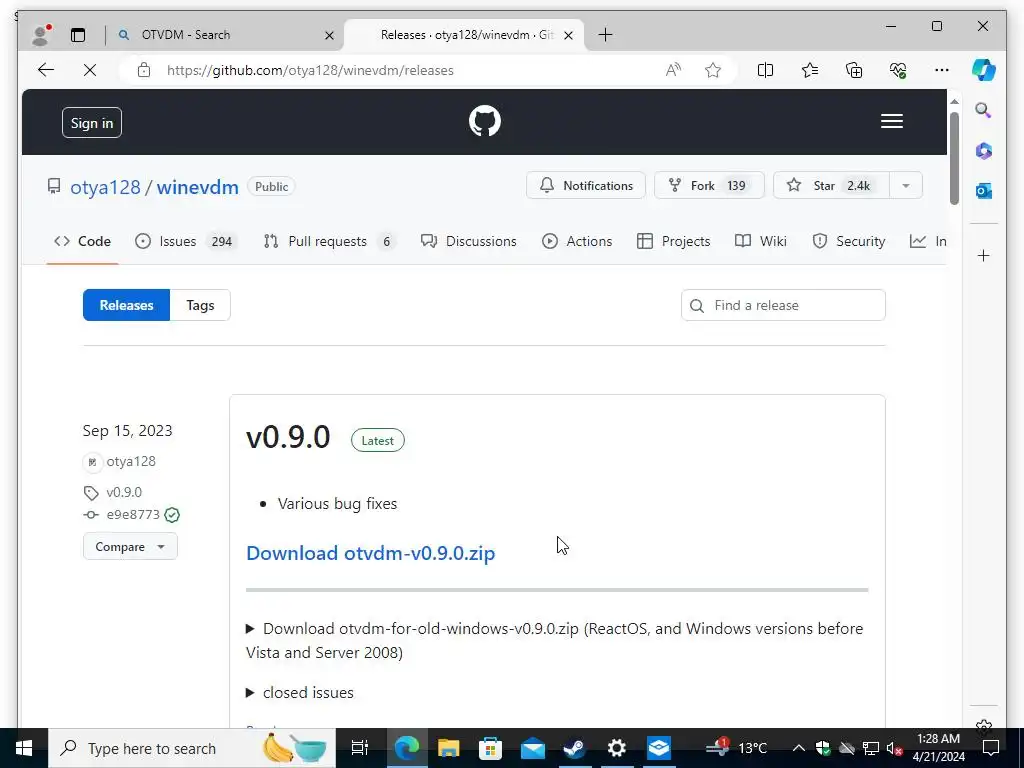Image resolution: width=1024 pixels, height=768 pixels.
Task: Open Copilot icon in Edge
Action: point(984,70)
